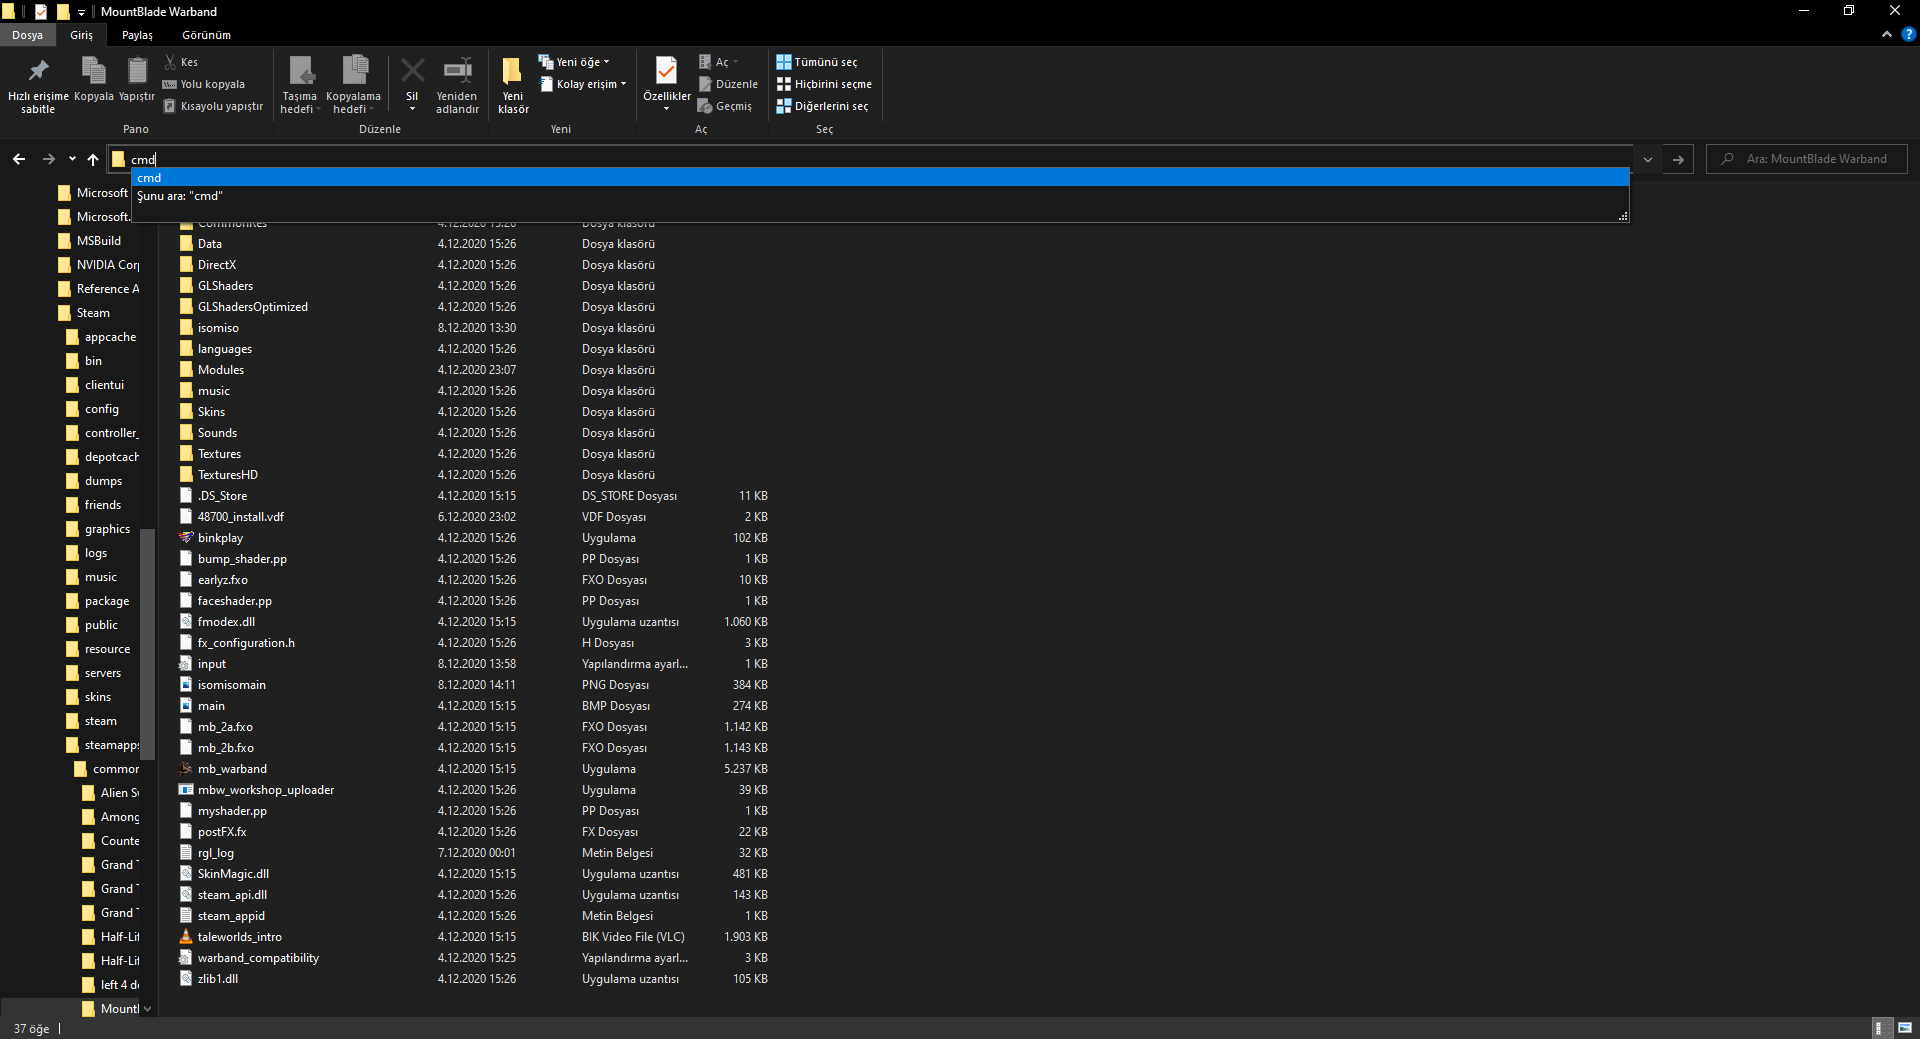
Task: Switch to the Görünüm ribbon tab
Action: [x=206, y=35]
